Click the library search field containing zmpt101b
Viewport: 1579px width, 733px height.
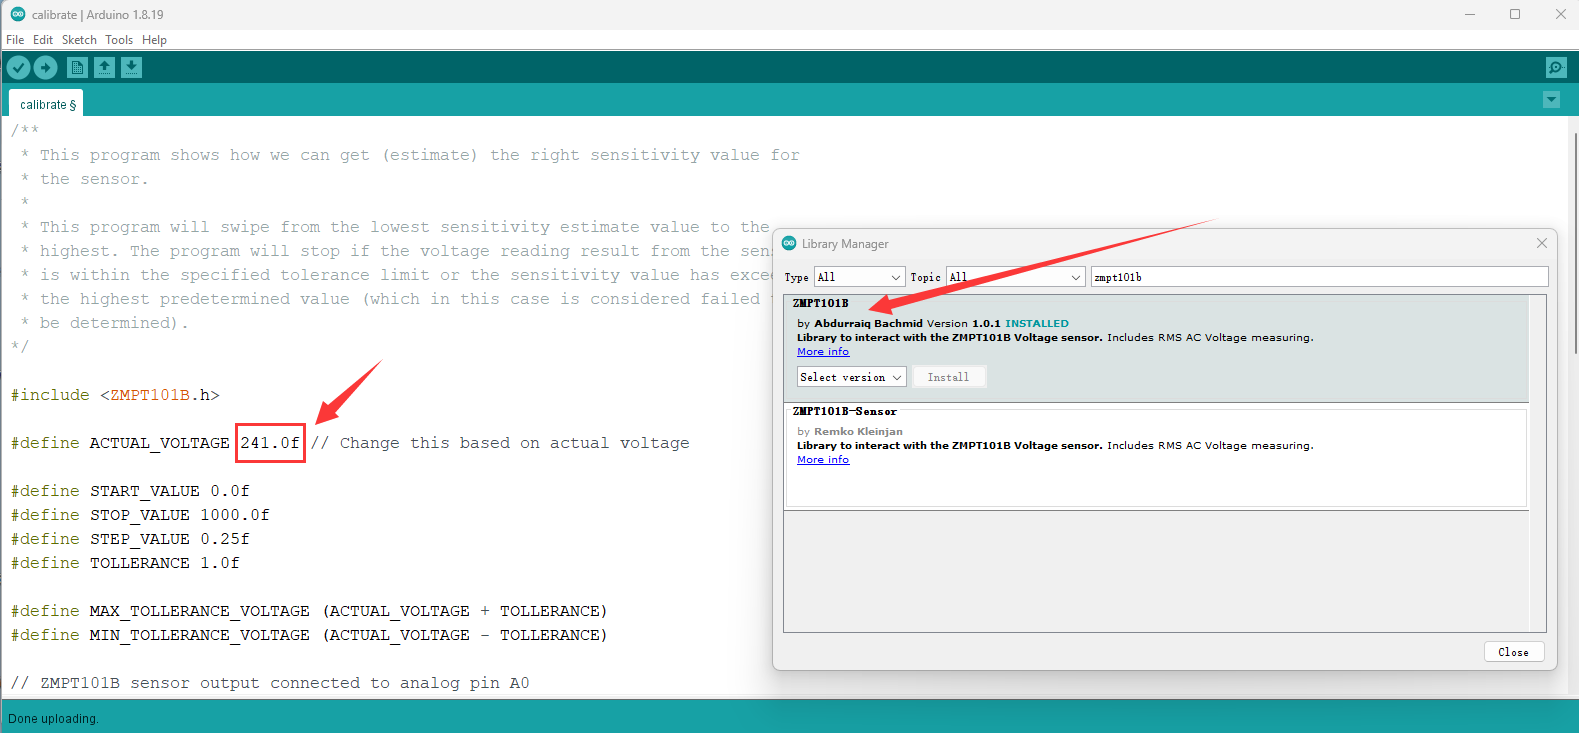pos(1318,277)
